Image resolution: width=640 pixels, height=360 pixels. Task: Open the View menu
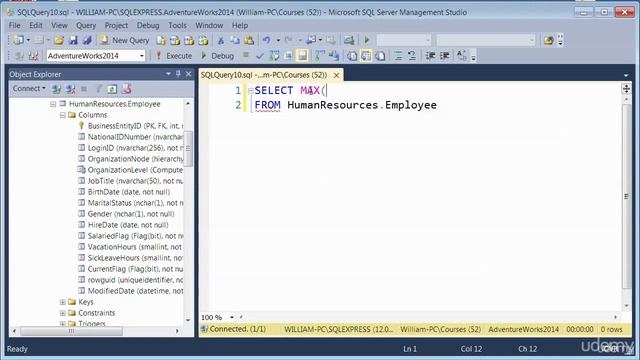pos(59,25)
